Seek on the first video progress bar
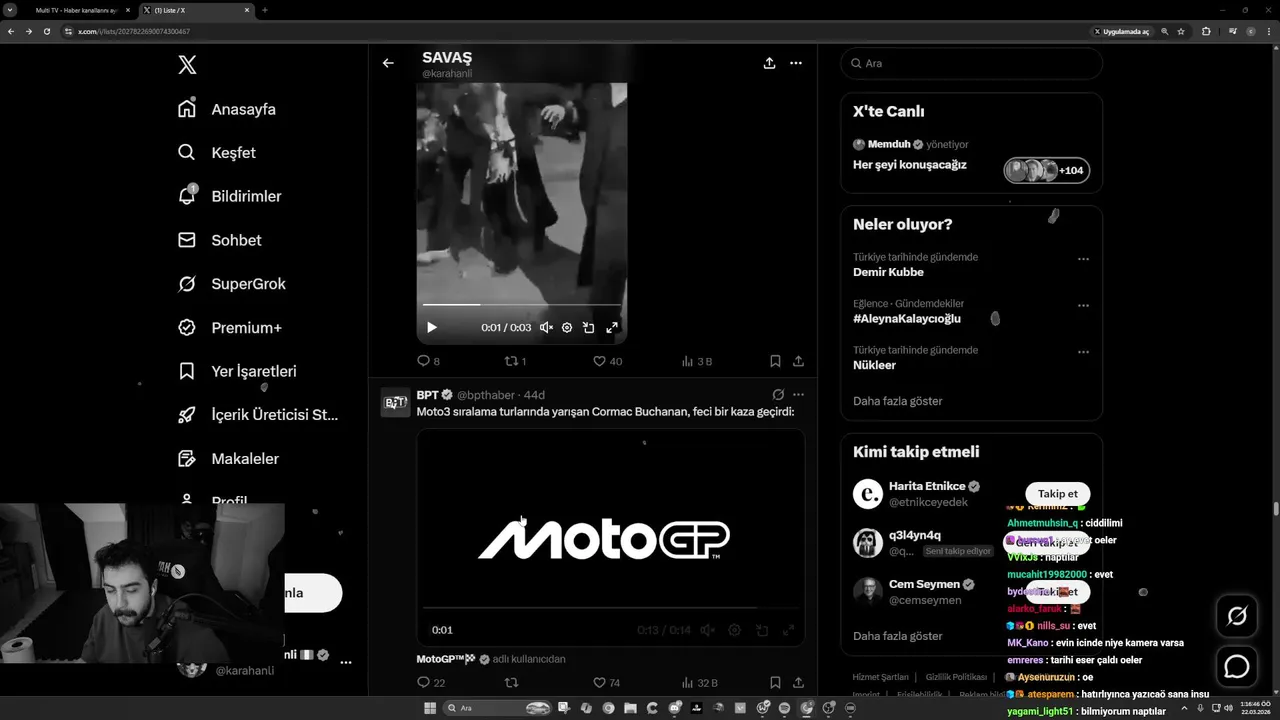The image size is (1280, 720). click(521, 304)
